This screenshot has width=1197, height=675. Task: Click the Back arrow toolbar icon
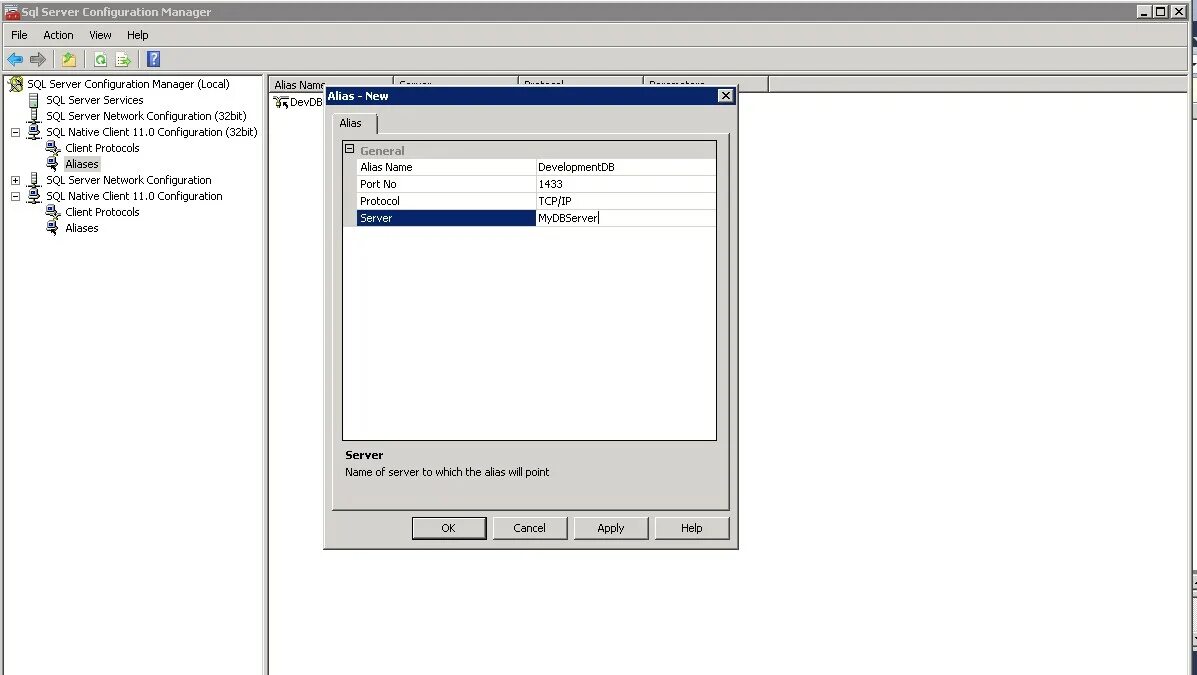15,60
